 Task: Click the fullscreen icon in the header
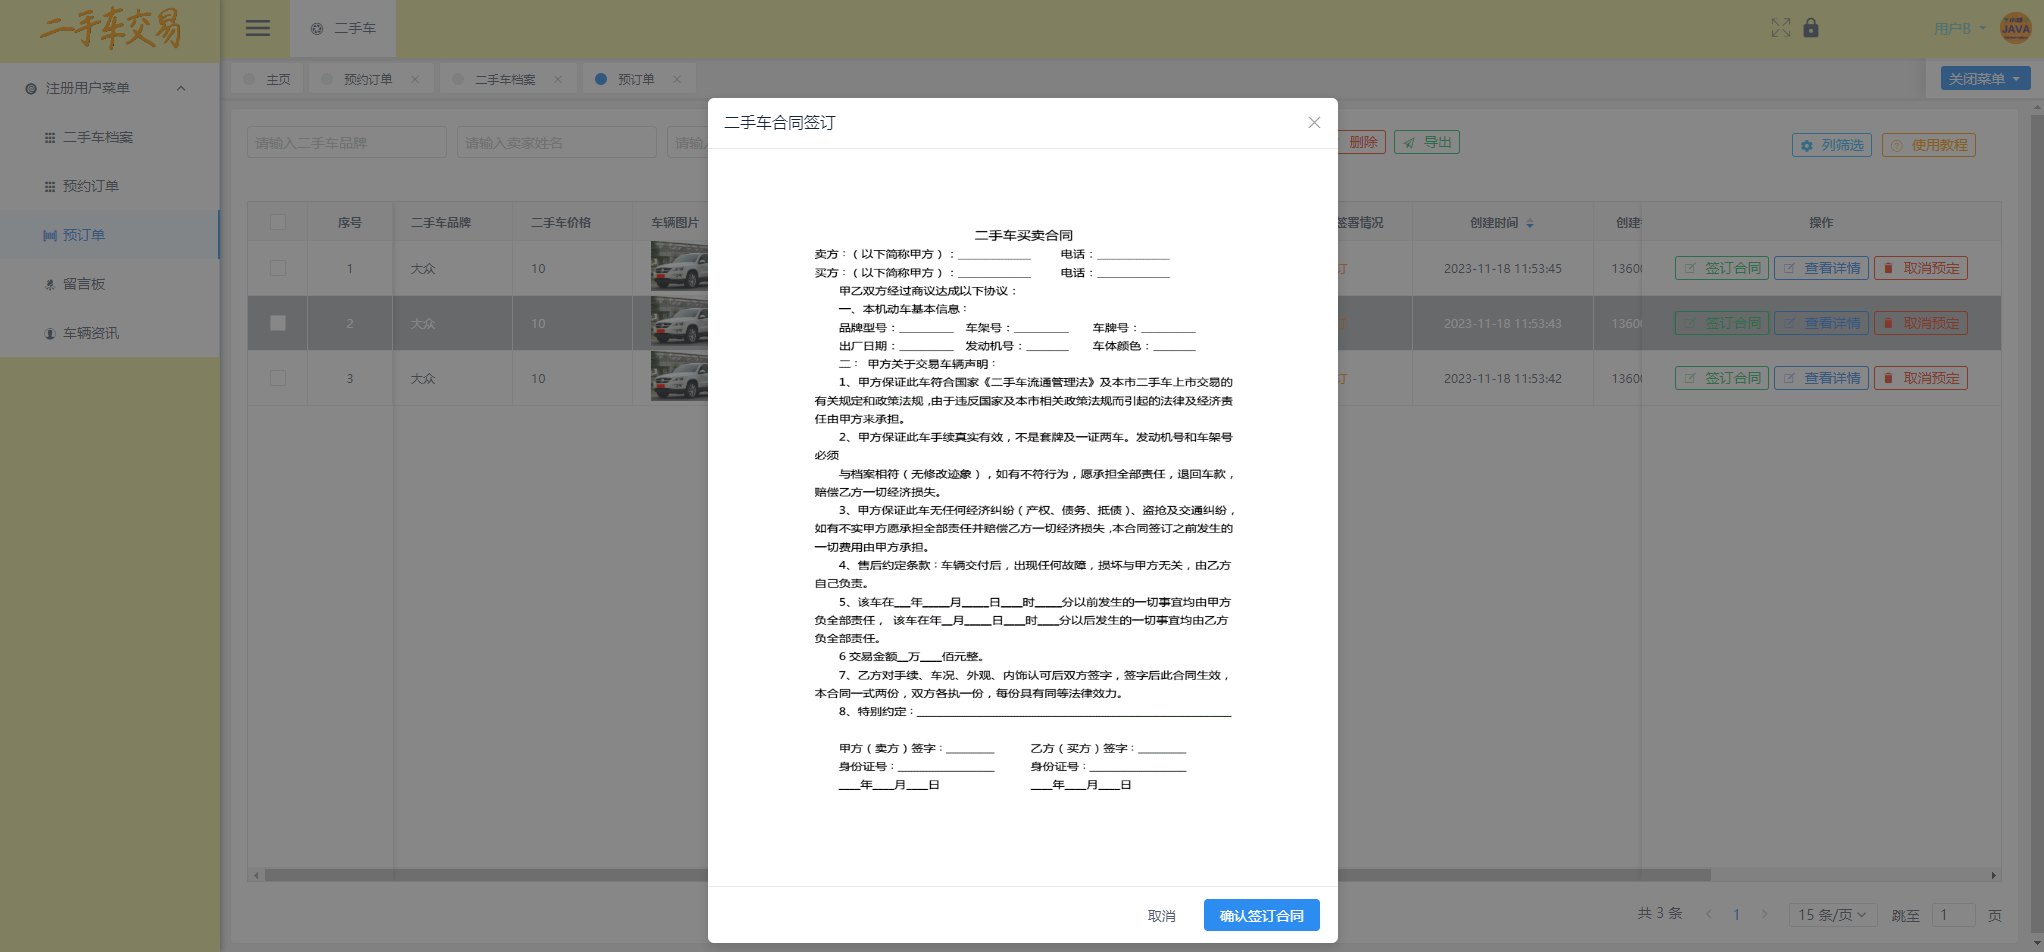click(x=1780, y=28)
